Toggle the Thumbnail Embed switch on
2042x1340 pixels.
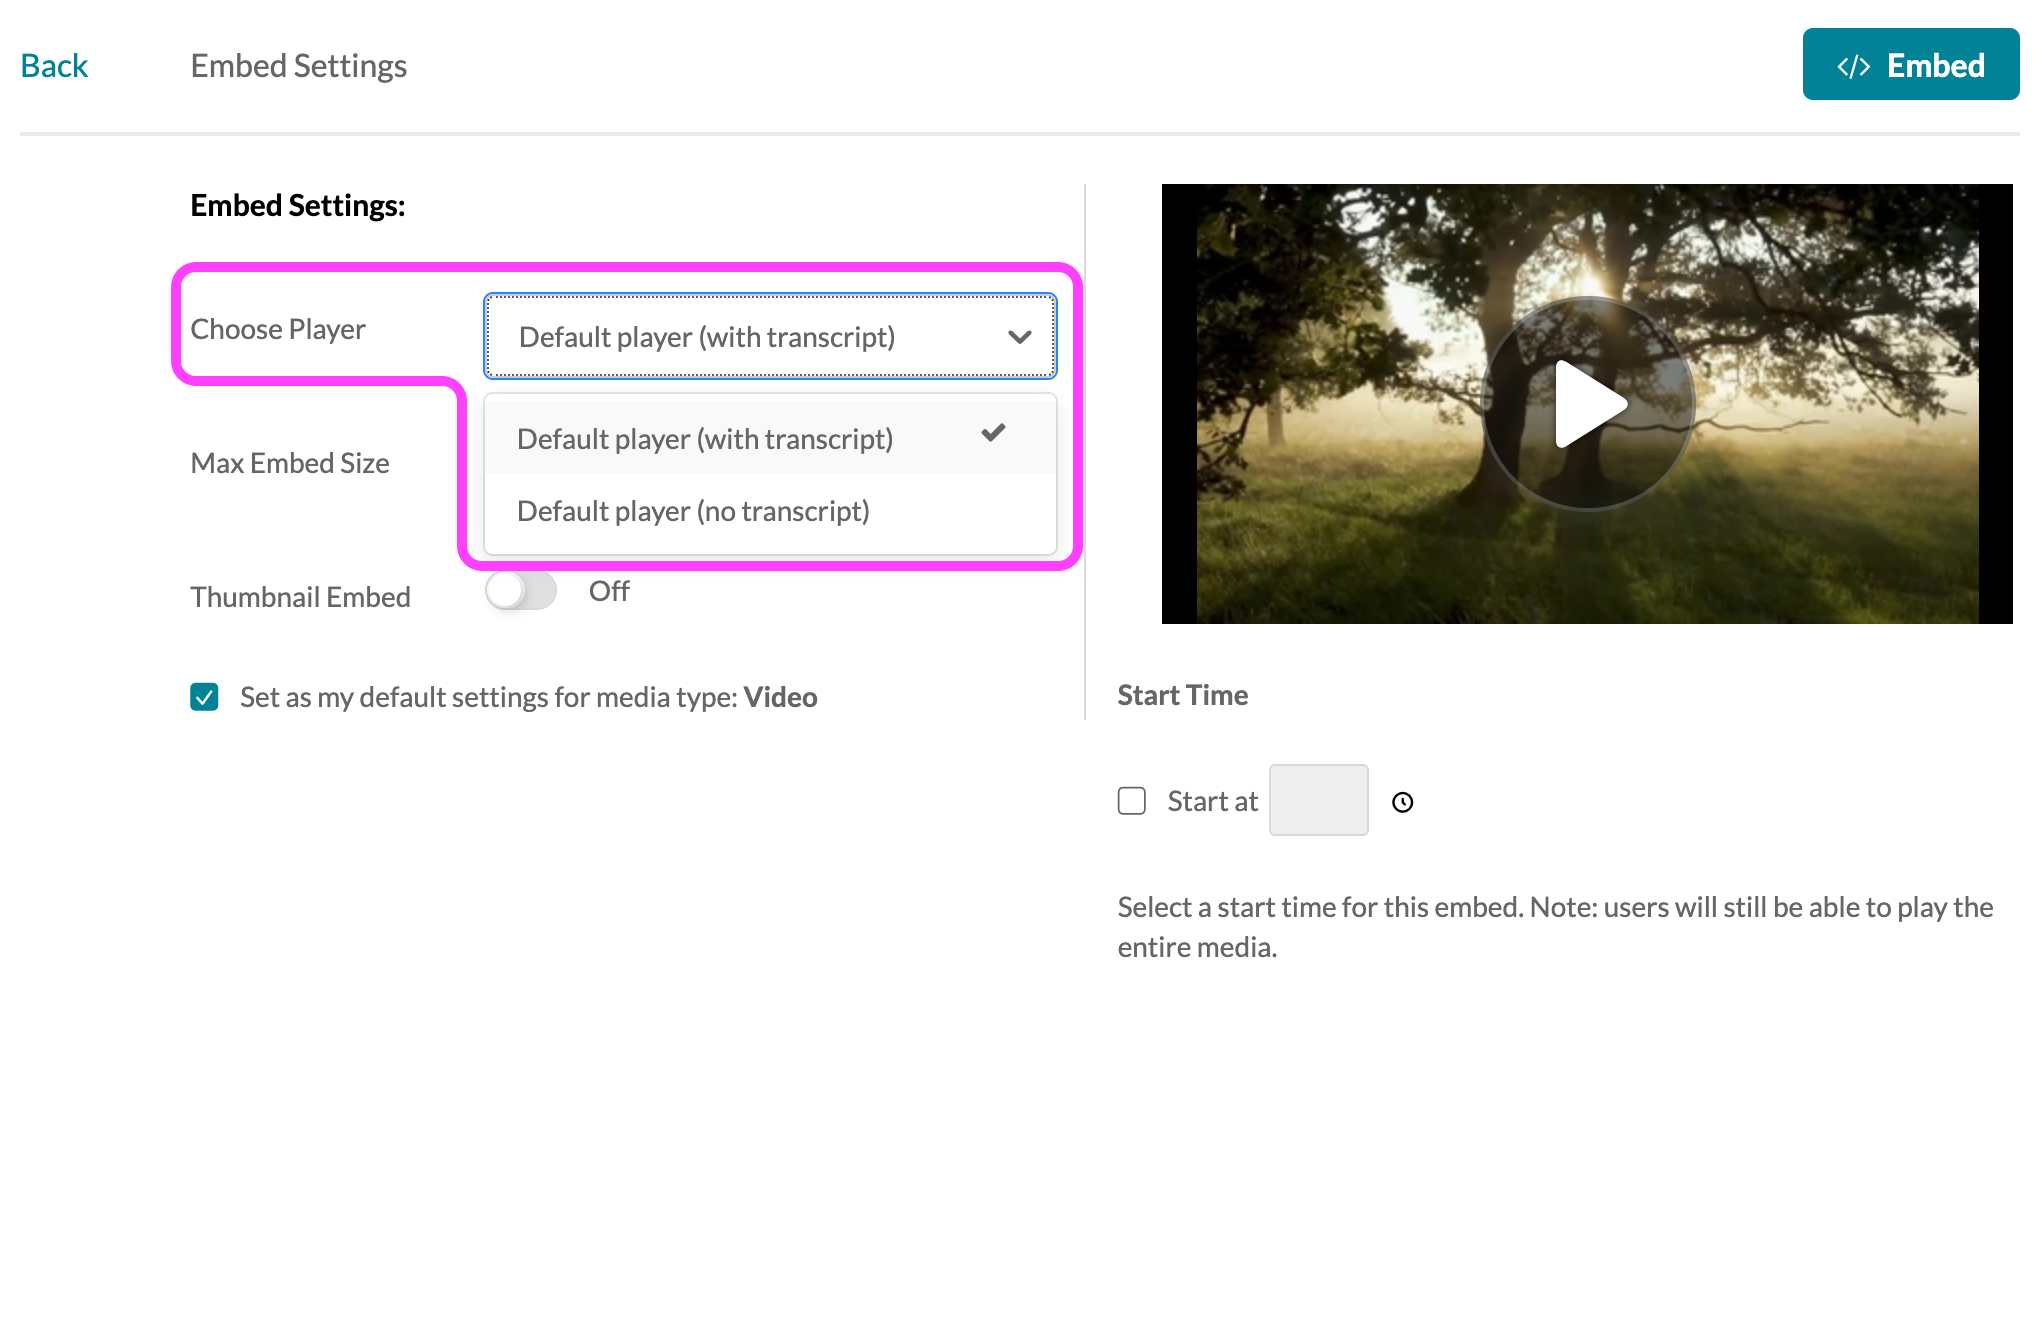(x=521, y=591)
